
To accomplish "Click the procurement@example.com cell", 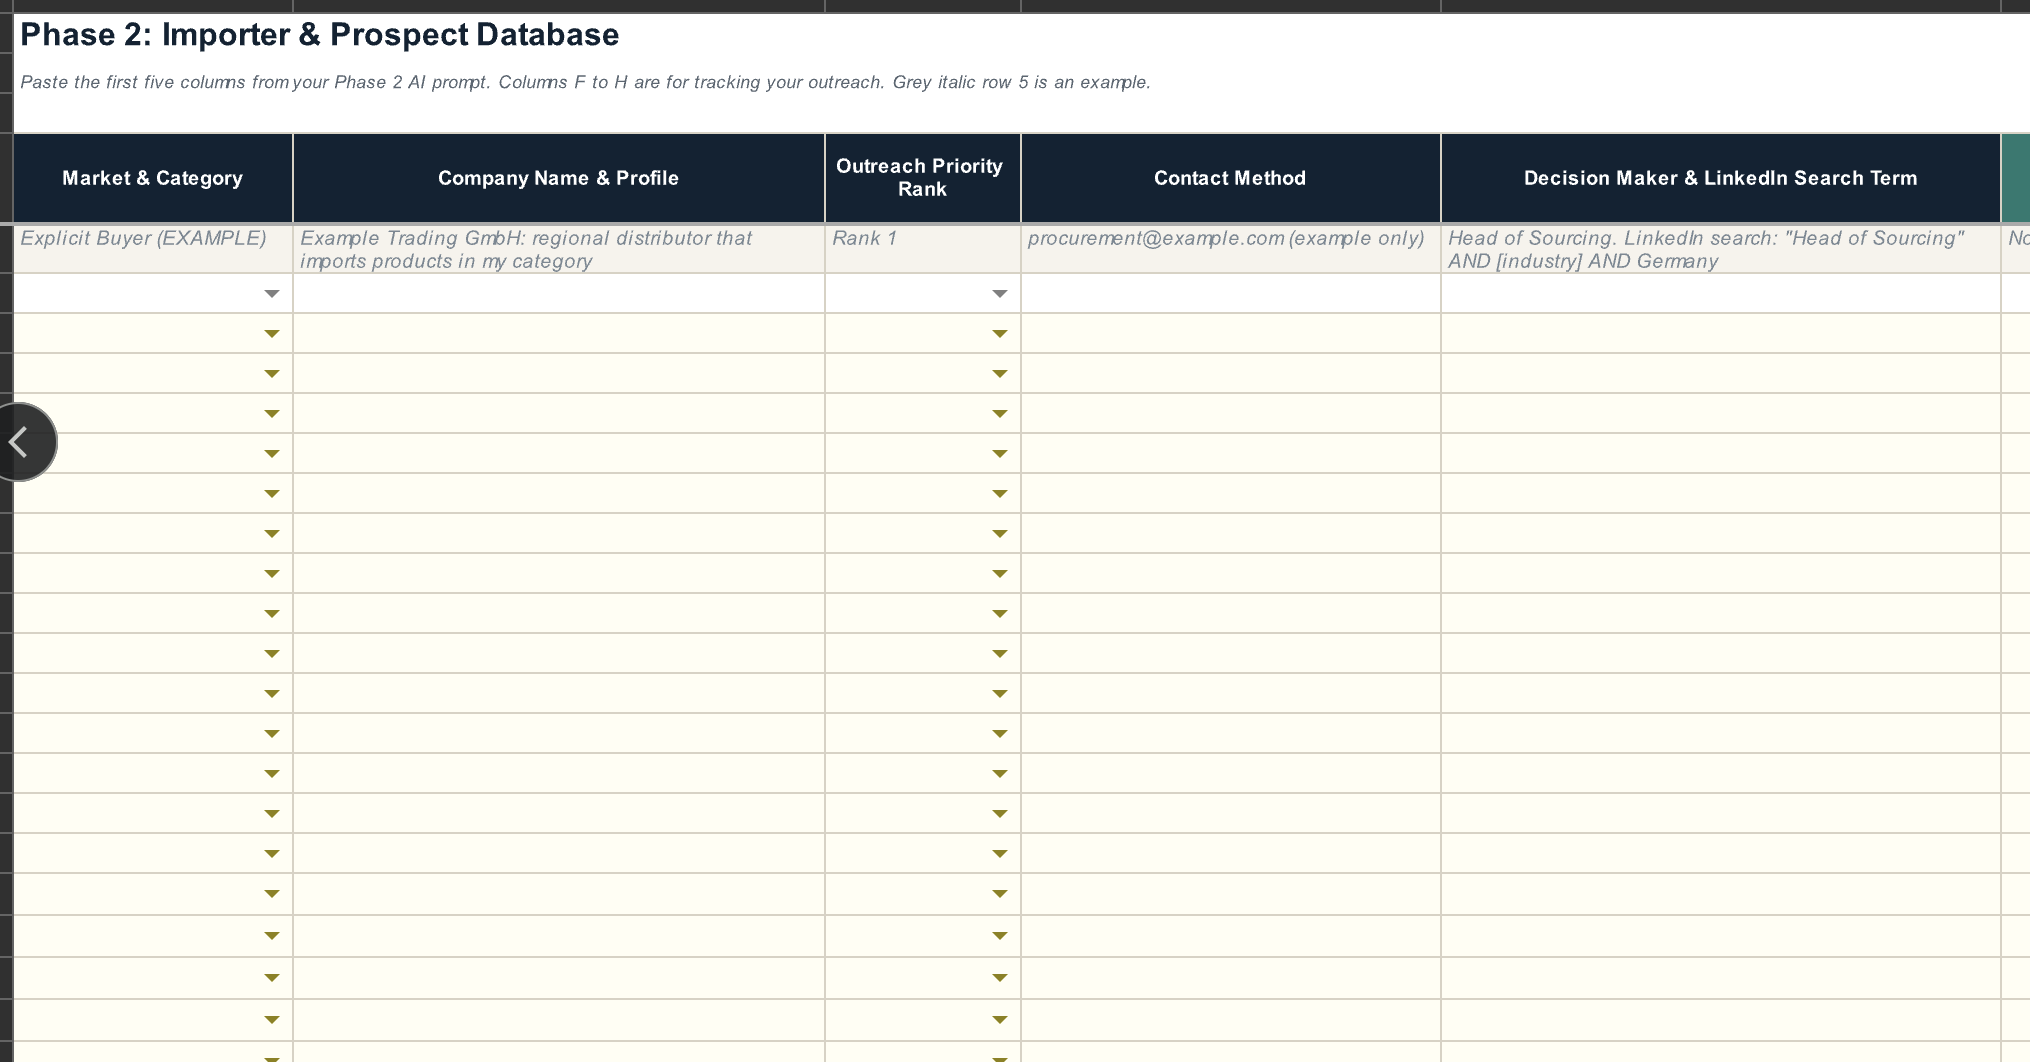I will [1230, 249].
